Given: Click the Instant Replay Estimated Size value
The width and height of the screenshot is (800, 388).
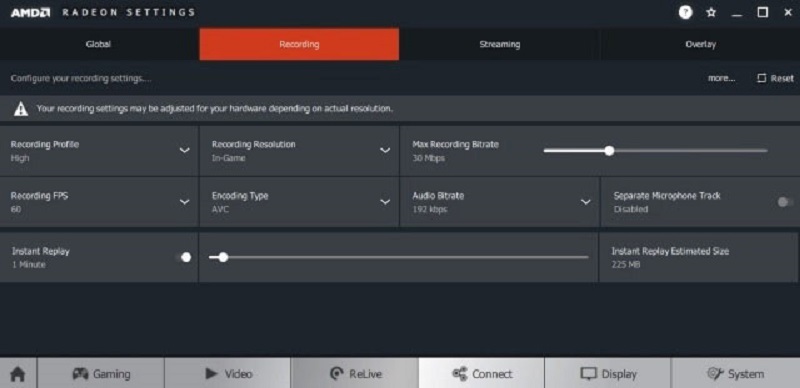Looking at the screenshot, I should point(626,265).
